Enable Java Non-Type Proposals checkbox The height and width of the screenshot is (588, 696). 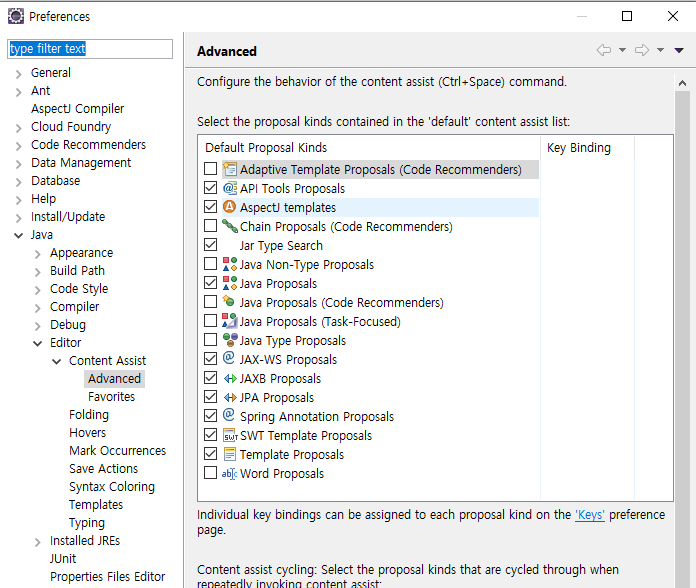point(210,264)
